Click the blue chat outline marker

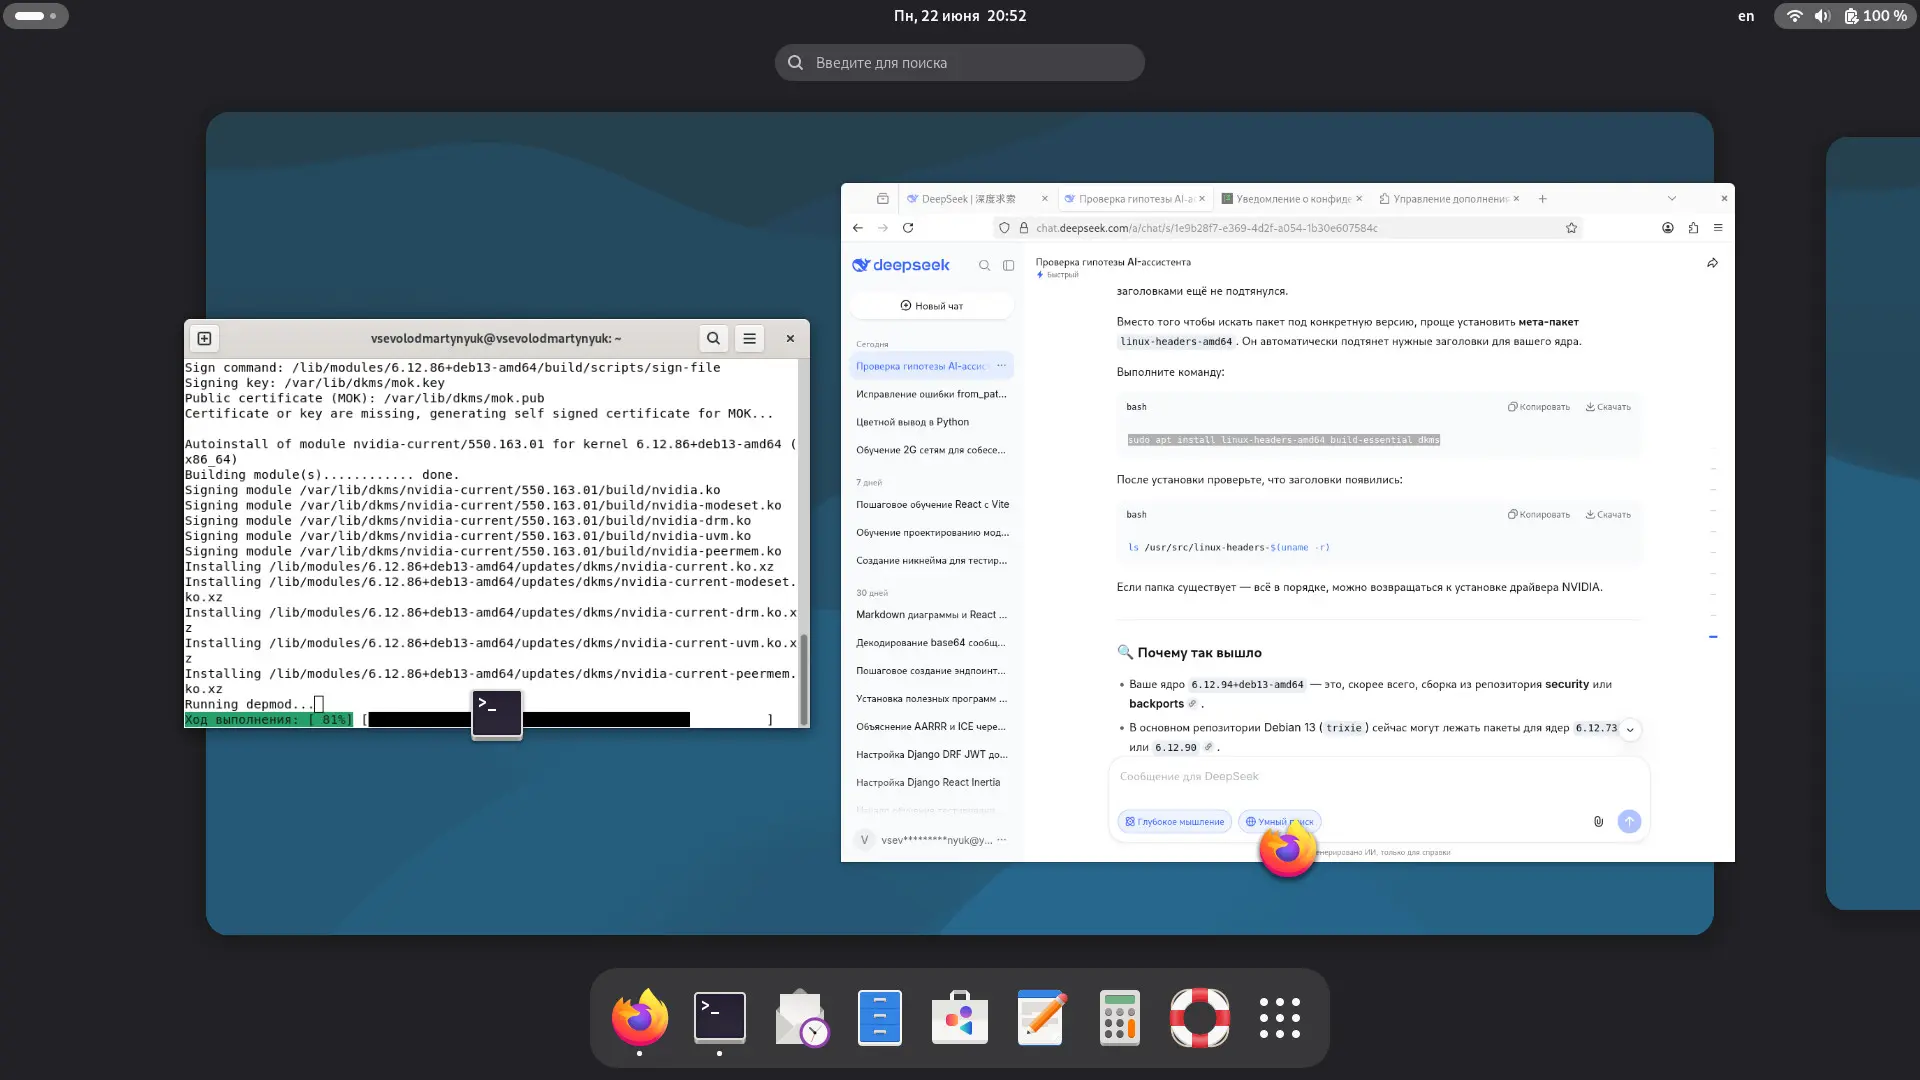(1713, 637)
